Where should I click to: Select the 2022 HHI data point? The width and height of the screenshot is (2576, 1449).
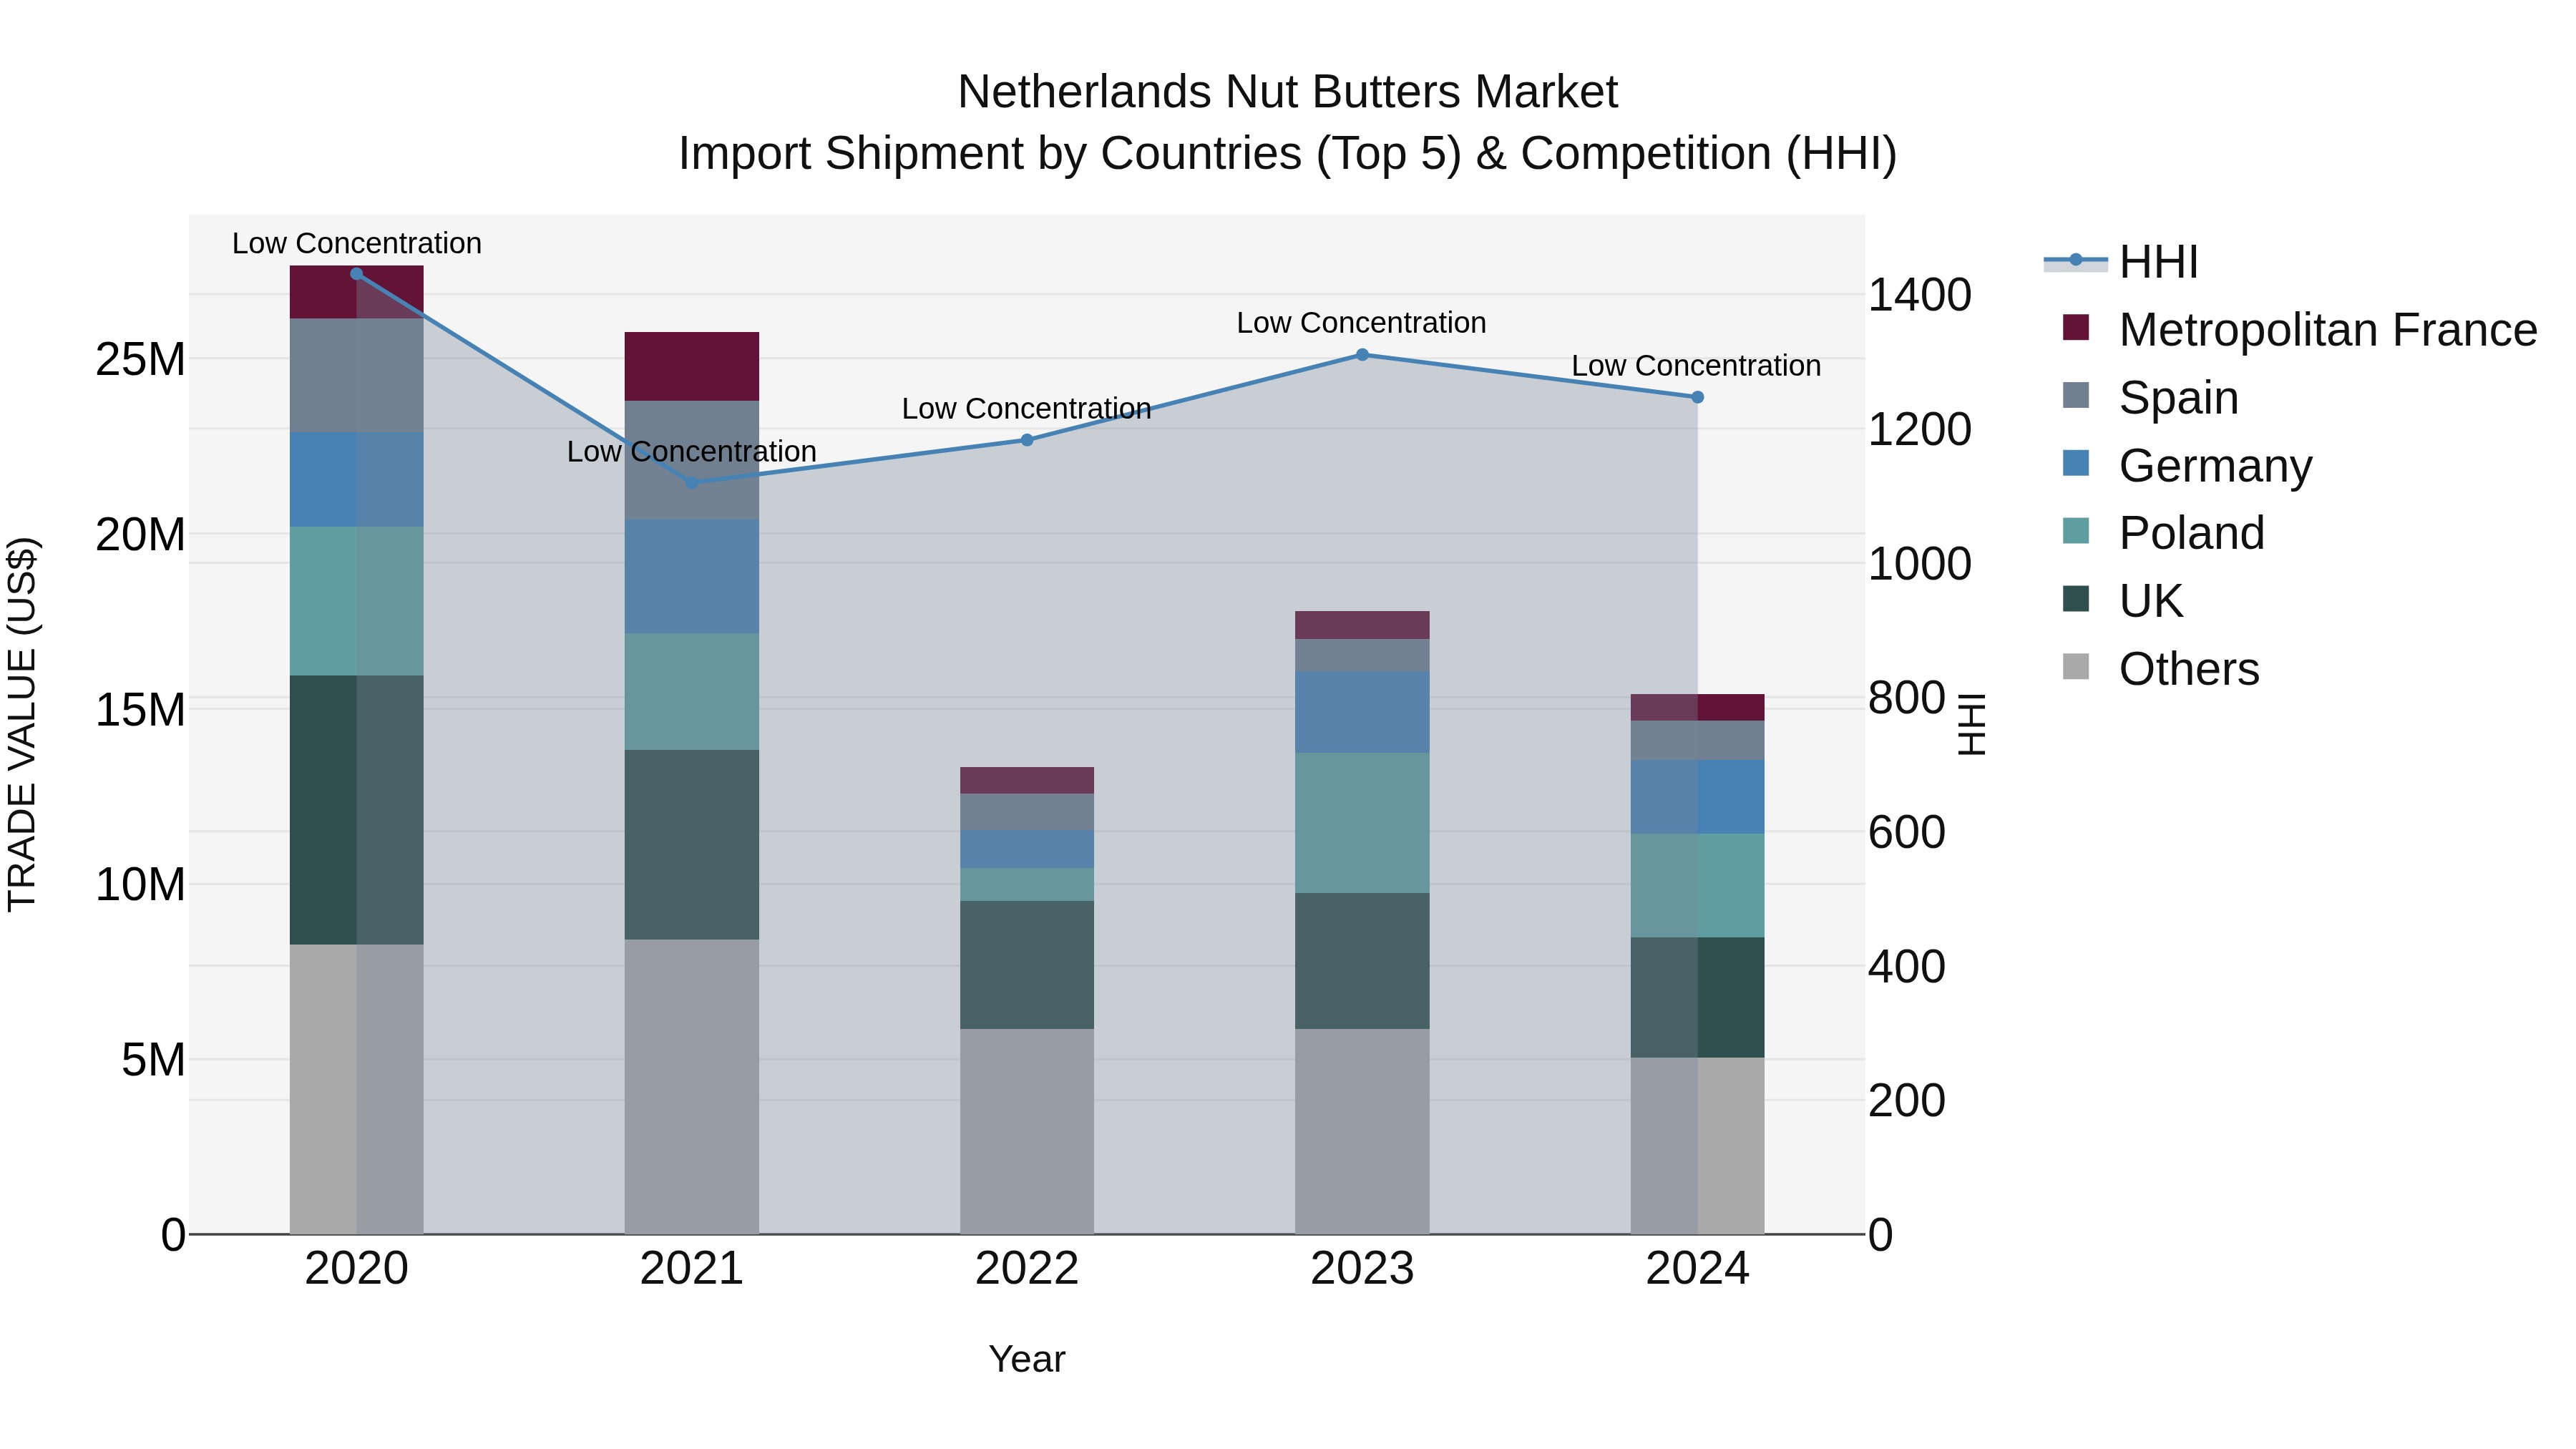pyautogui.click(x=1027, y=440)
